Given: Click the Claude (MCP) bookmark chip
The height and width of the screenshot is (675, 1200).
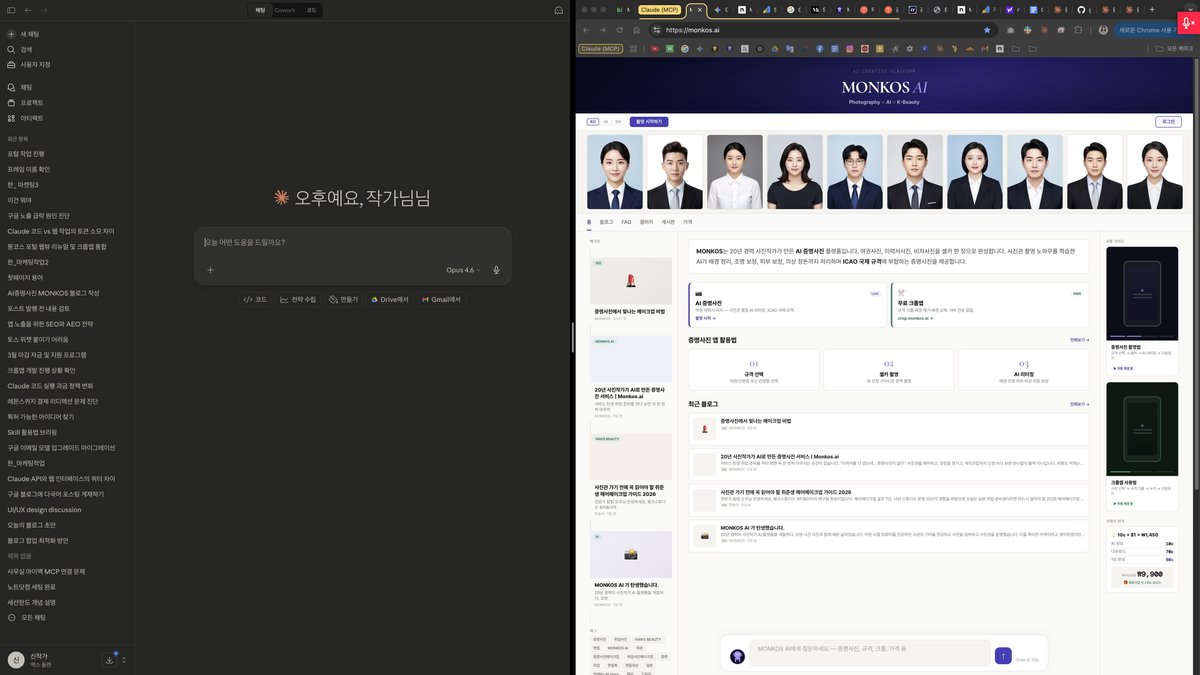Looking at the screenshot, I should point(601,48).
